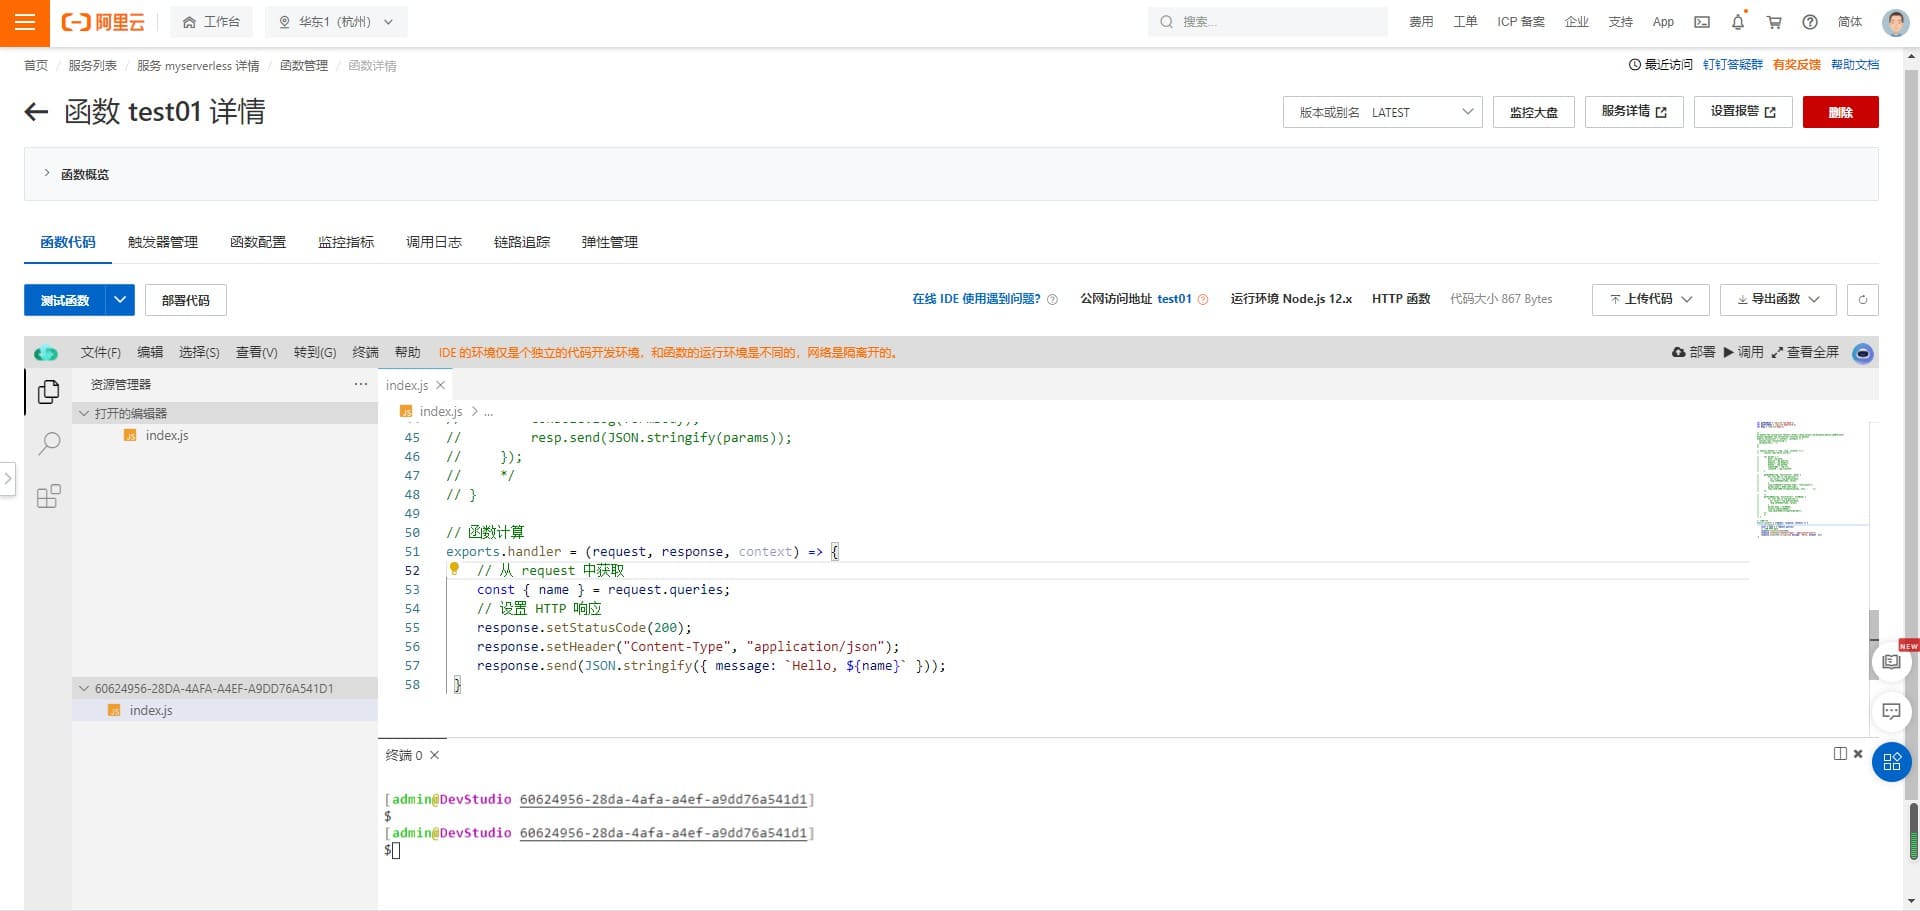Image resolution: width=1920 pixels, height=911 pixels.
Task: Open the Terminal menu in IDE menubar
Action: (x=365, y=352)
